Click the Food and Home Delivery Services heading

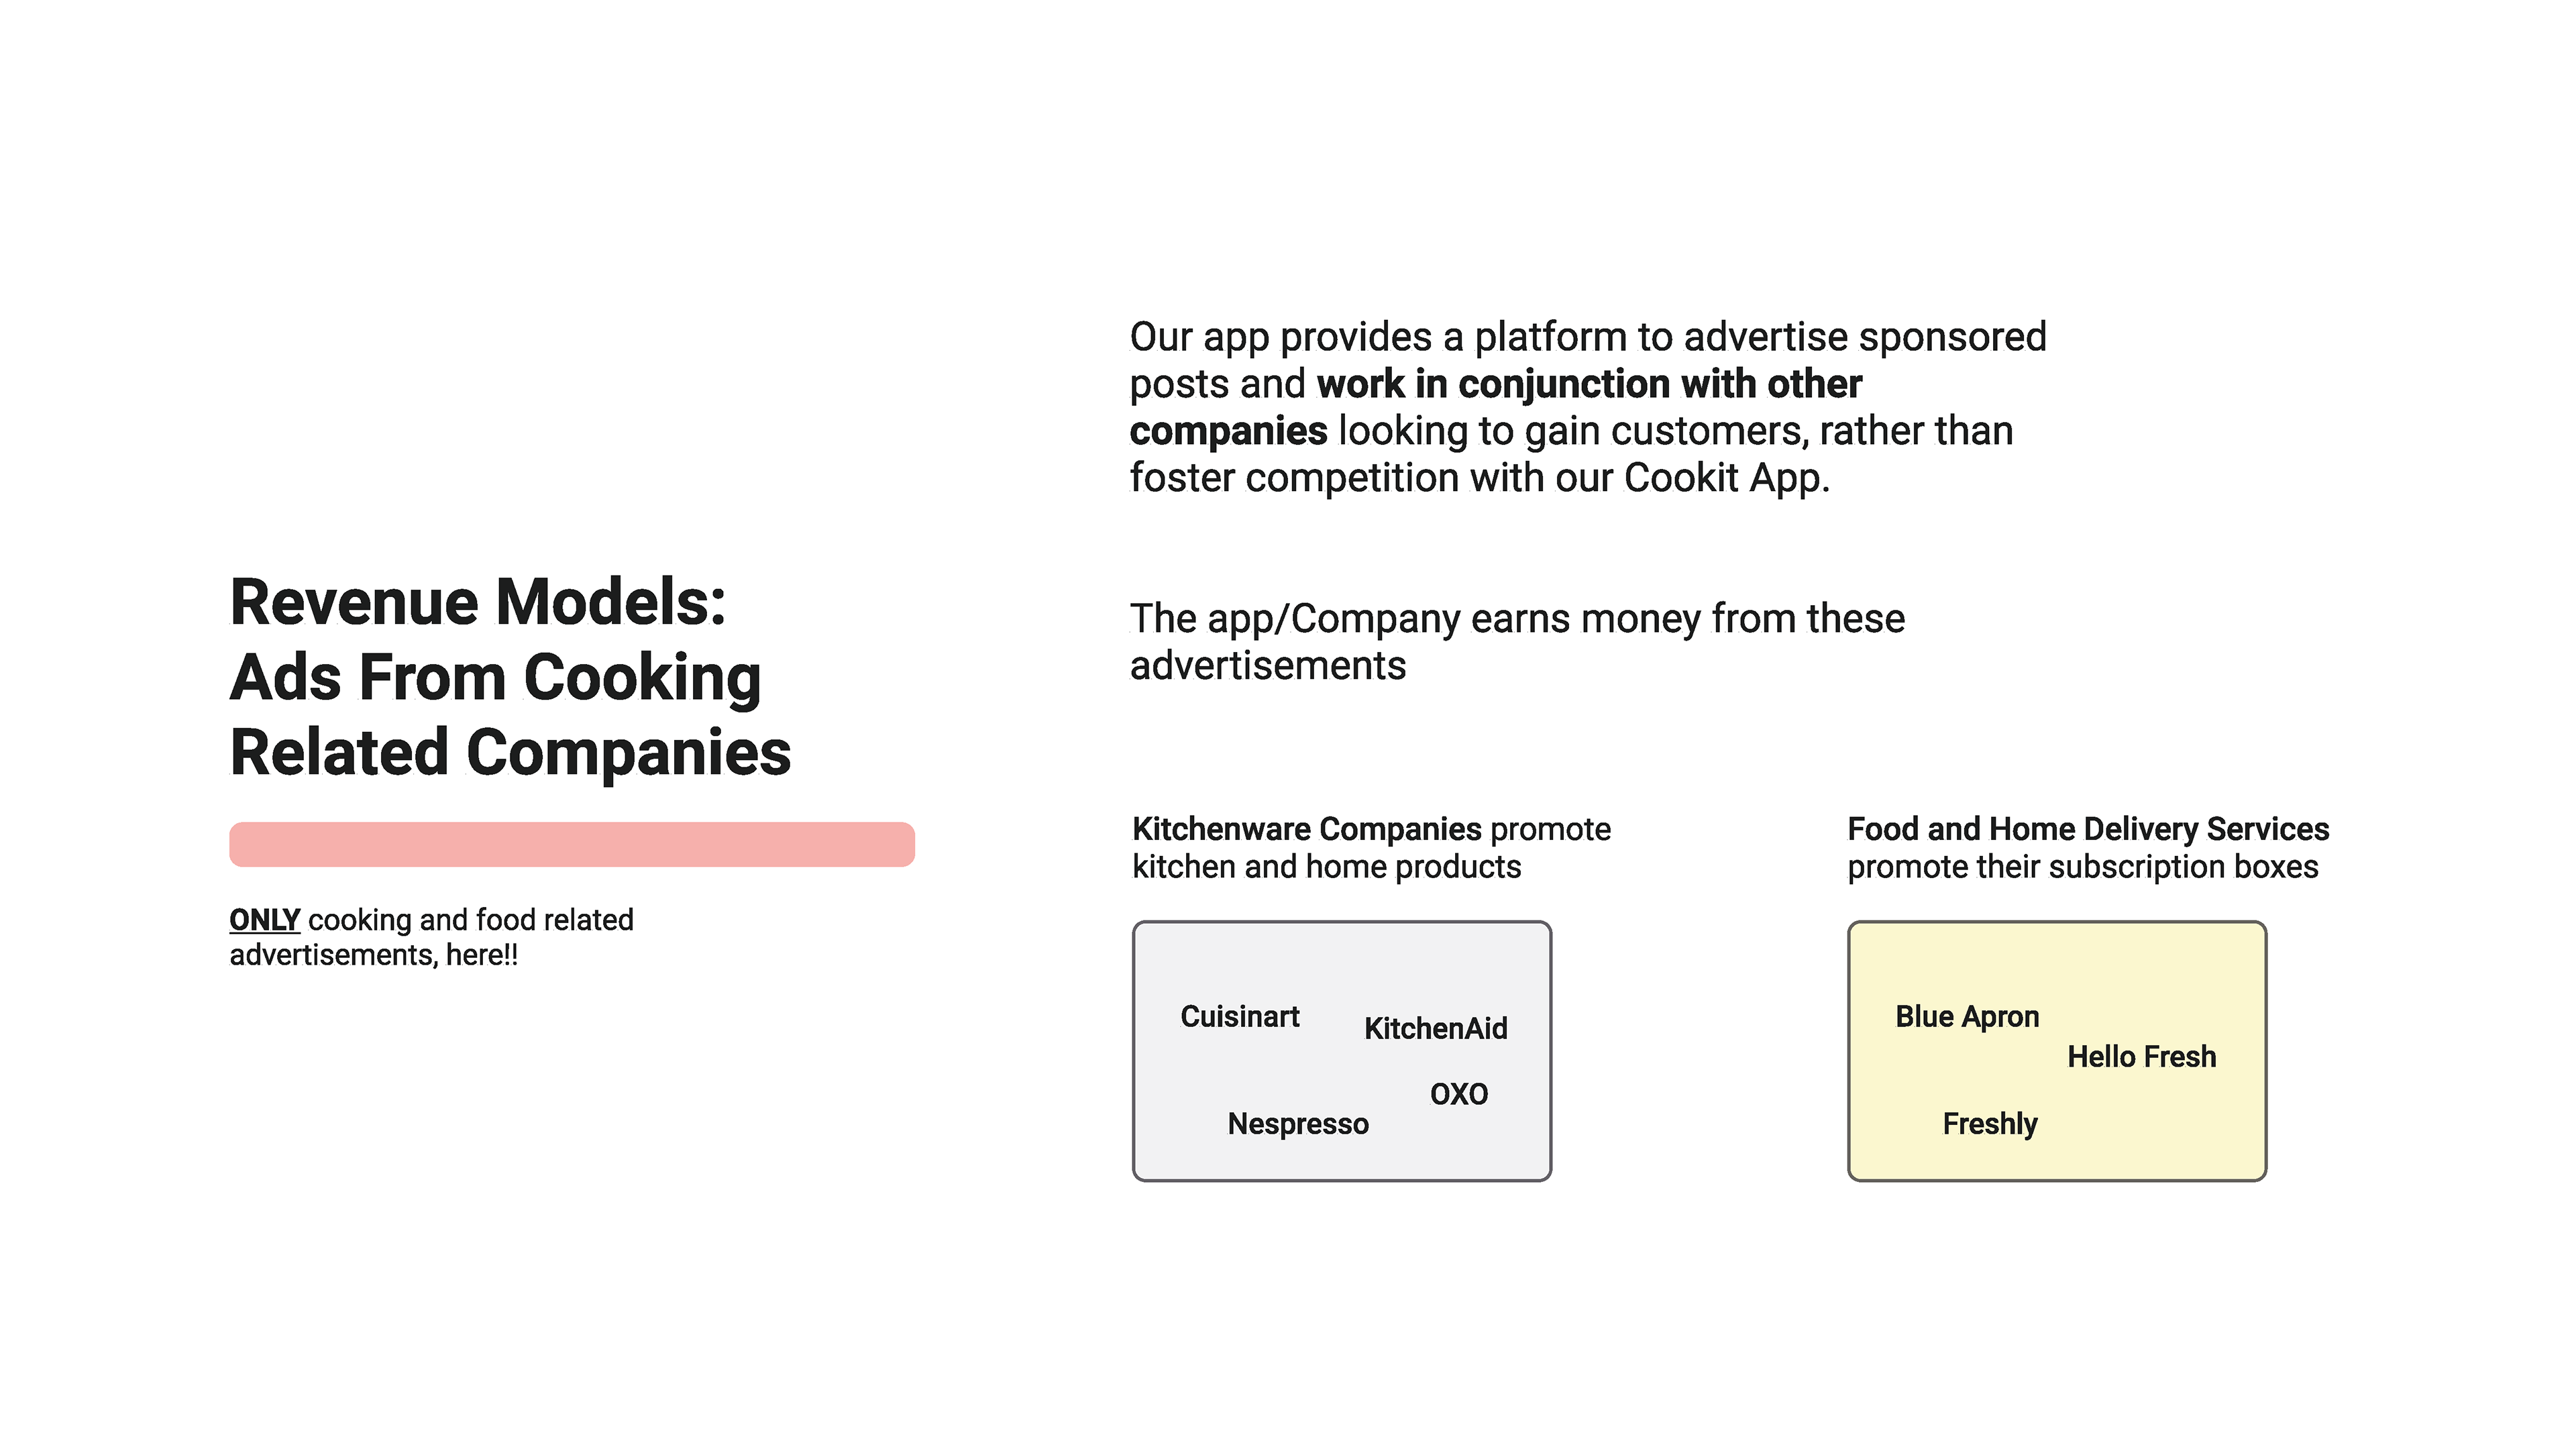(x=2088, y=829)
